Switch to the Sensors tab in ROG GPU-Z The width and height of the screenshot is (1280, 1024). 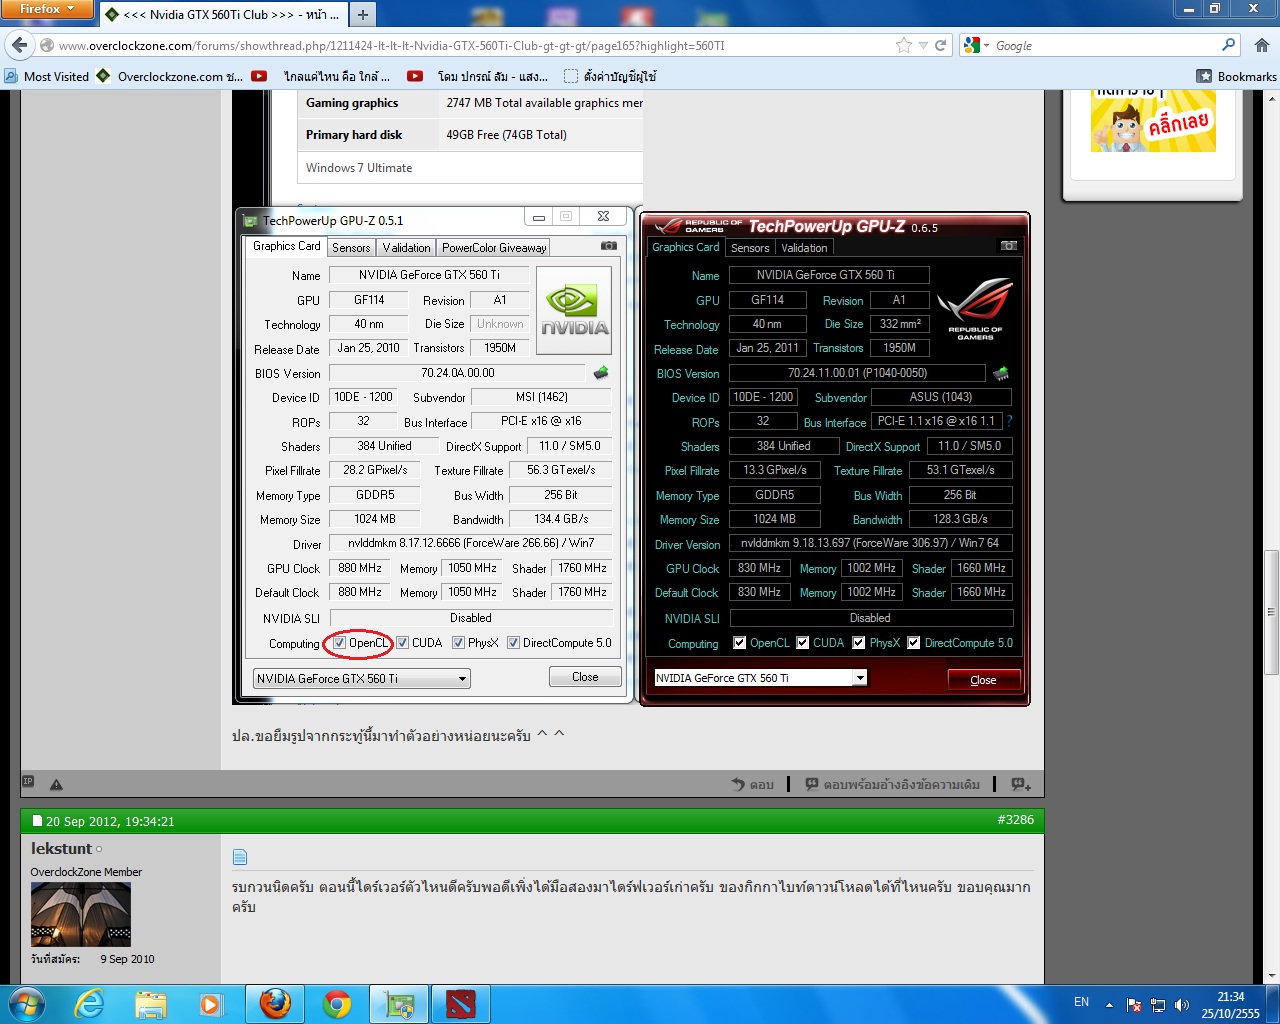[750, 247]
